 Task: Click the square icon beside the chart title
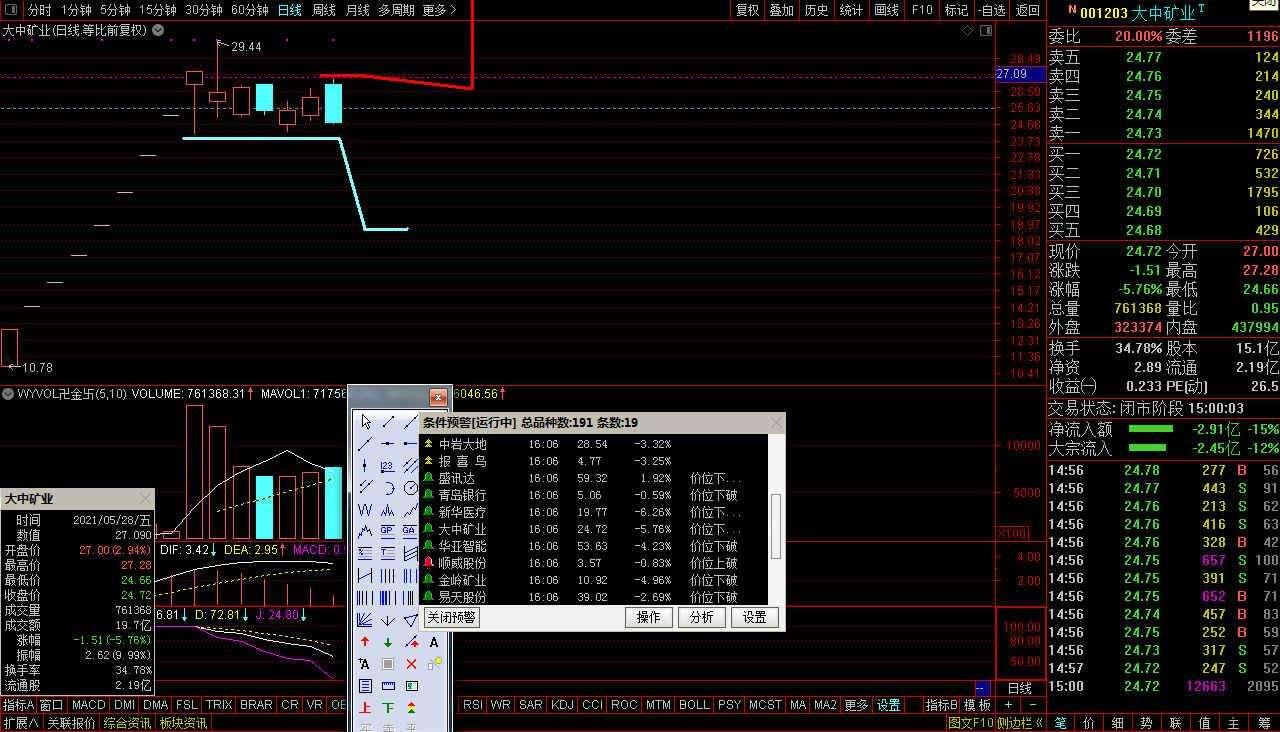pyautogui.click(x=986, y=31)
